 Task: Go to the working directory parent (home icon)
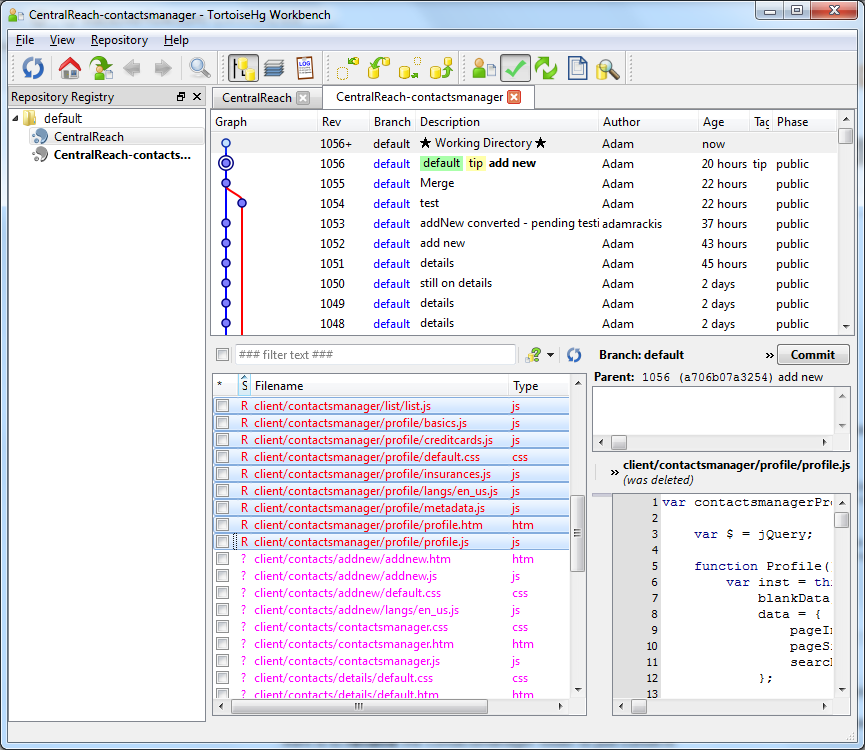[x=69, y=68]
